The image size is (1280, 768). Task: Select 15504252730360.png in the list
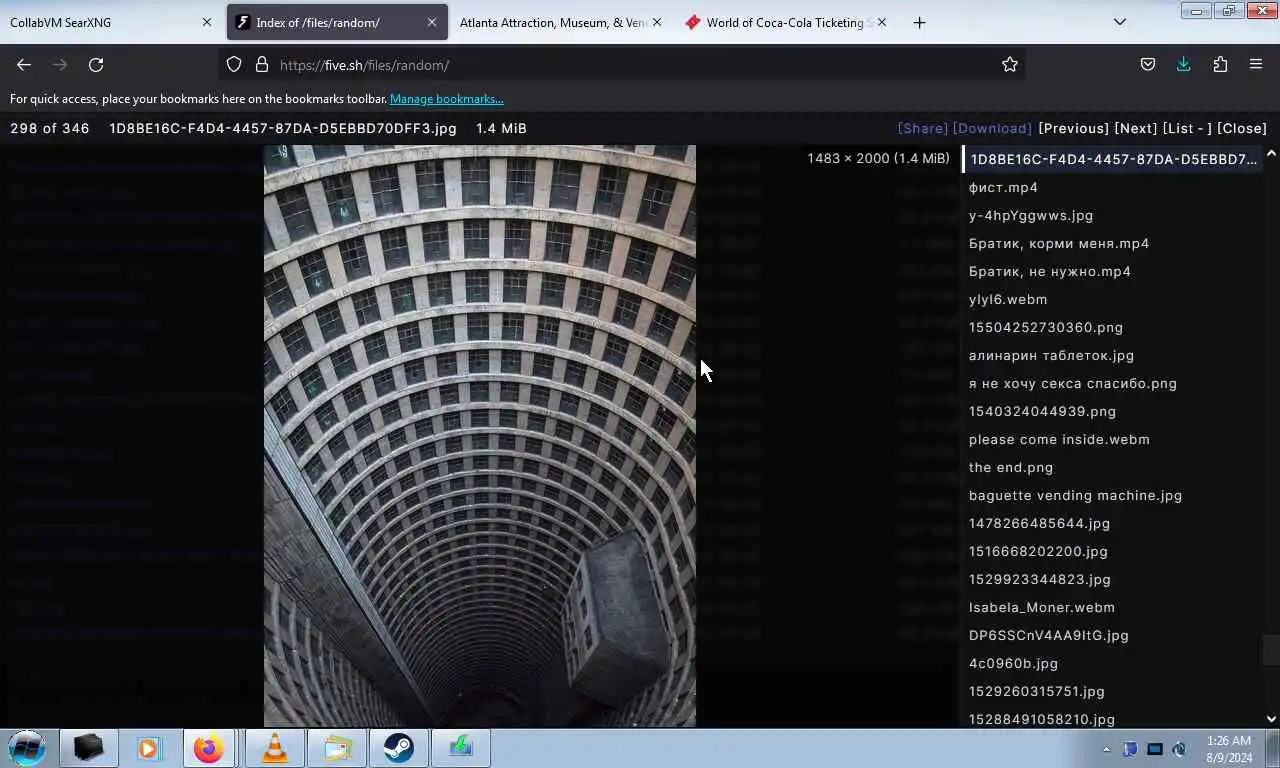1046,327
